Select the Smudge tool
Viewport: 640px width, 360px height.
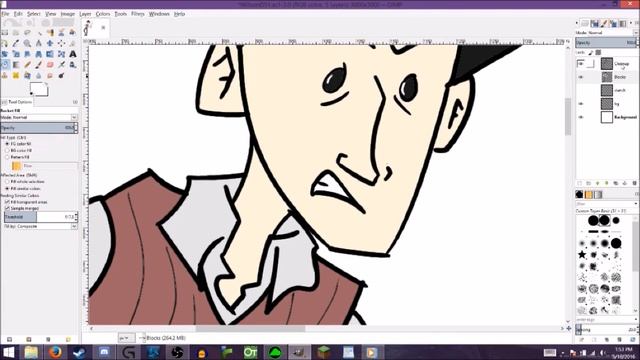(50, 76)
